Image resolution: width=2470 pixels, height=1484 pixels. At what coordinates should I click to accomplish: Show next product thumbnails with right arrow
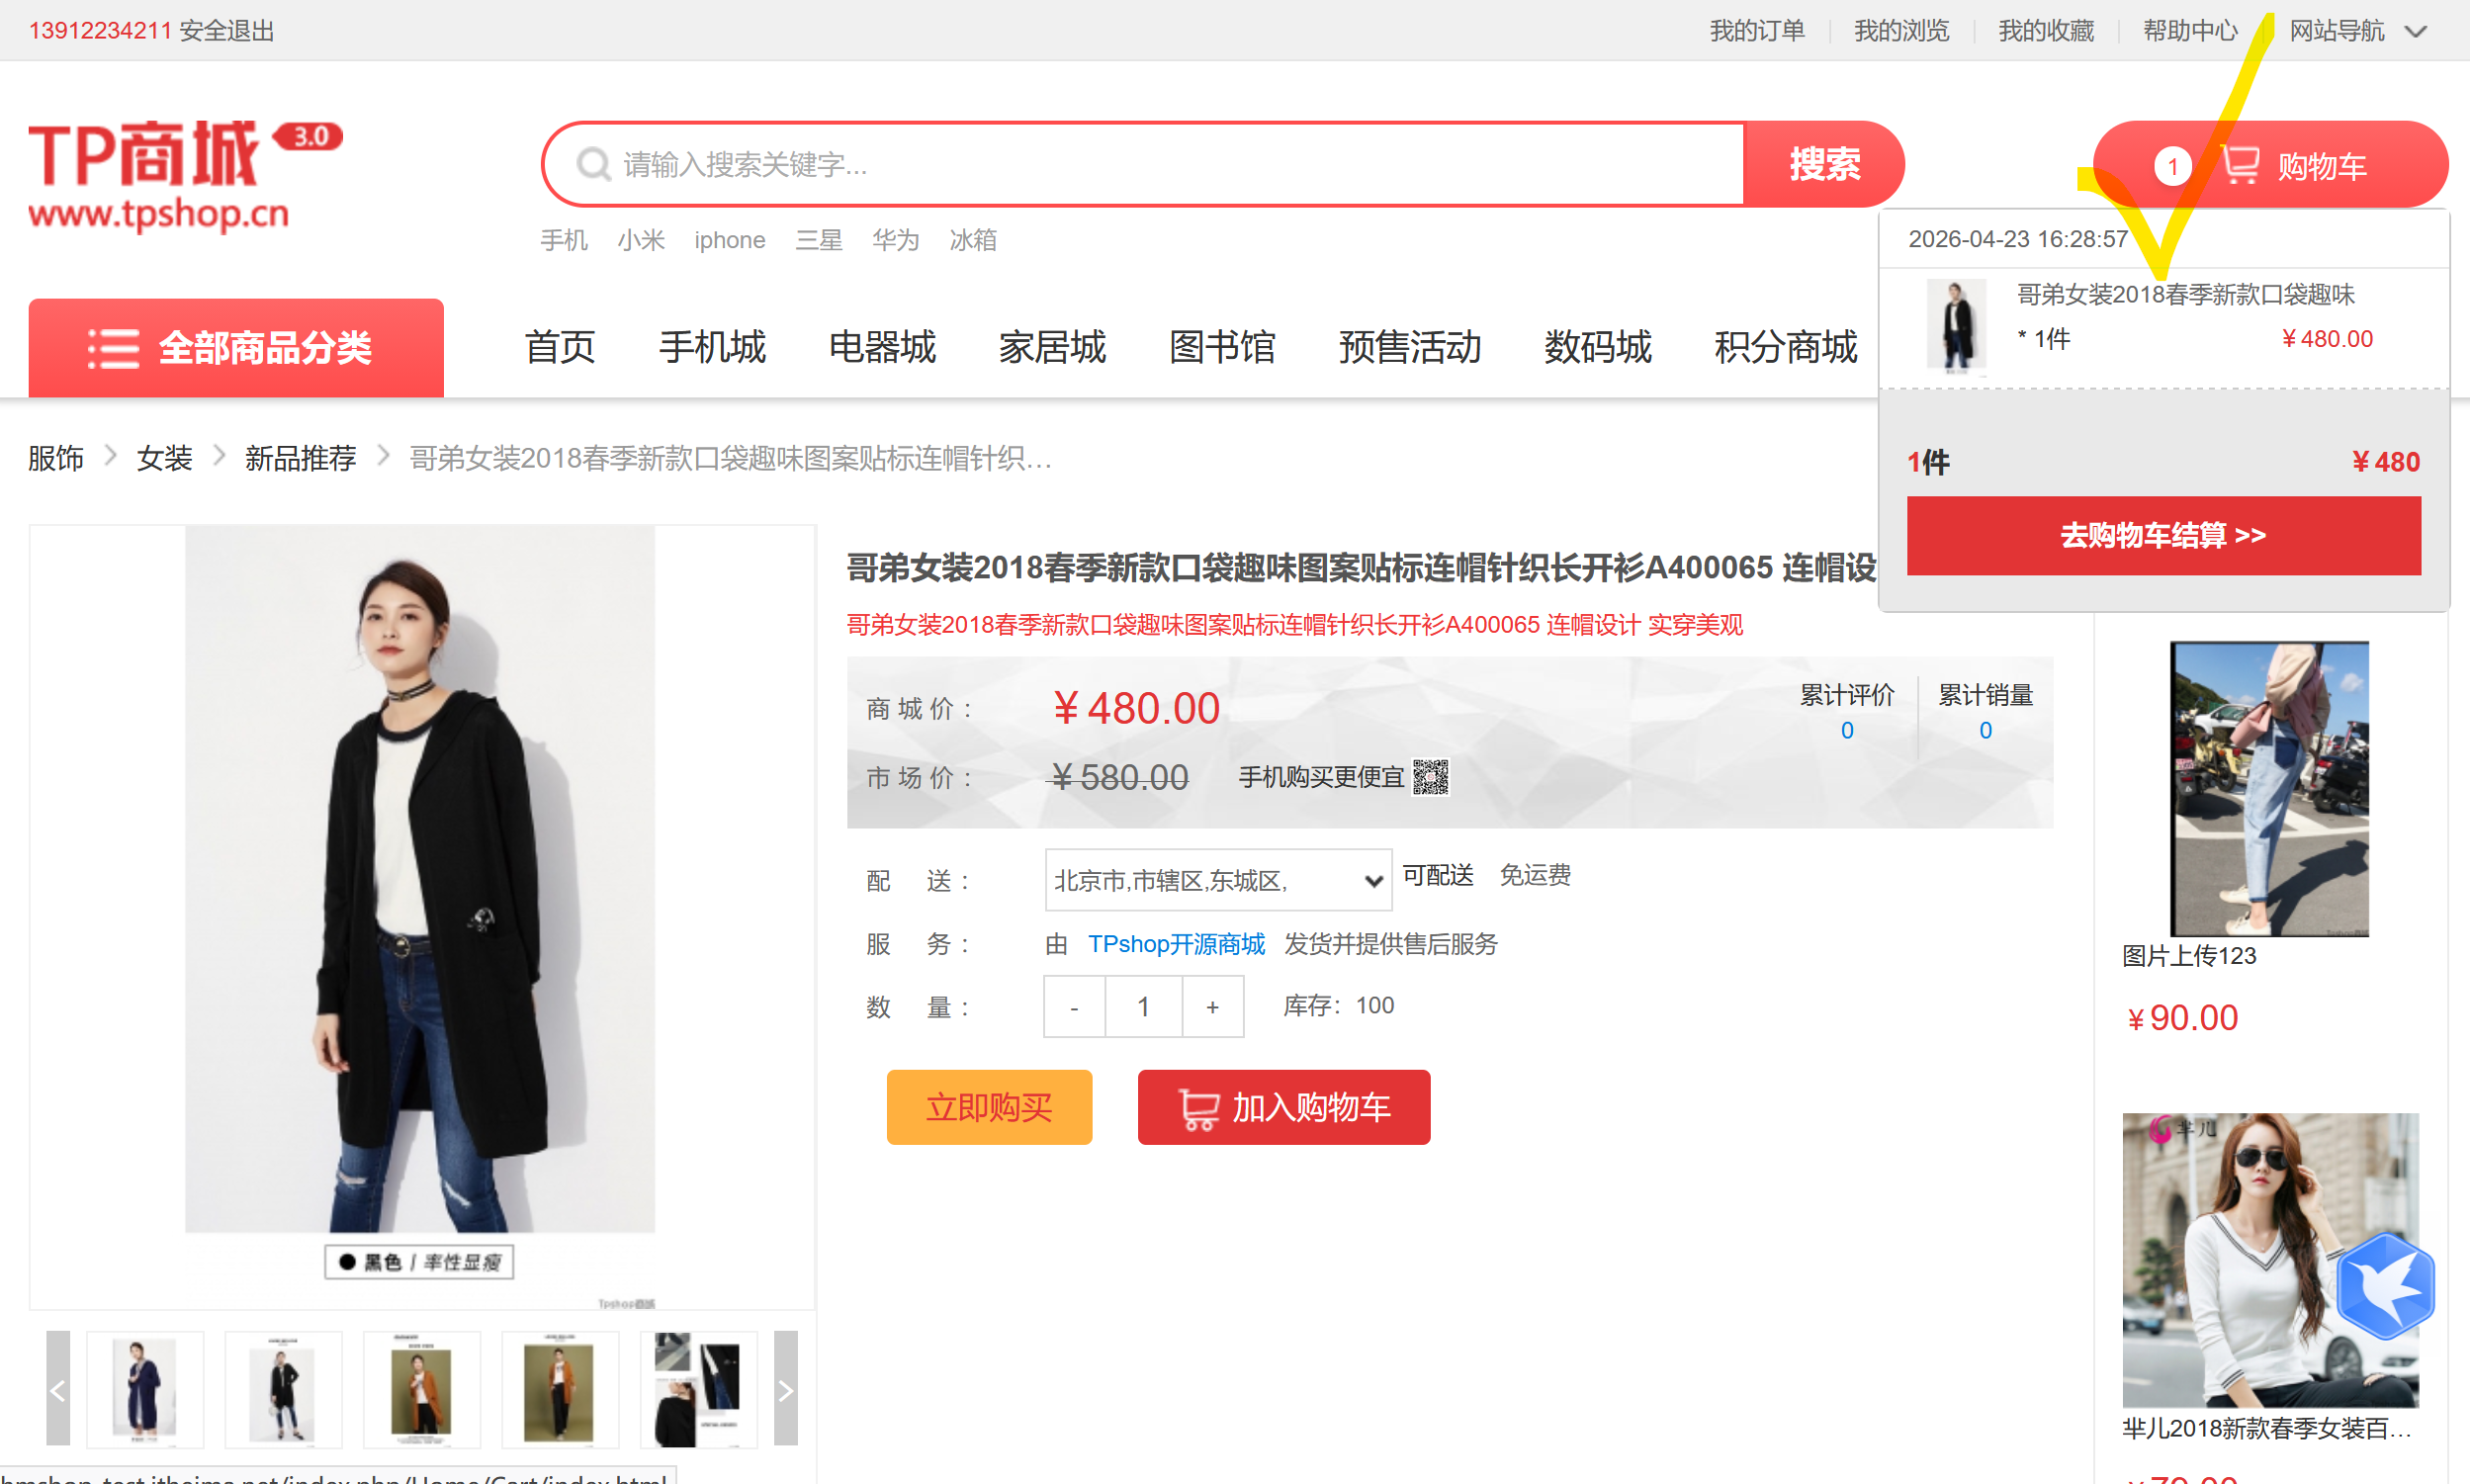786,1388
